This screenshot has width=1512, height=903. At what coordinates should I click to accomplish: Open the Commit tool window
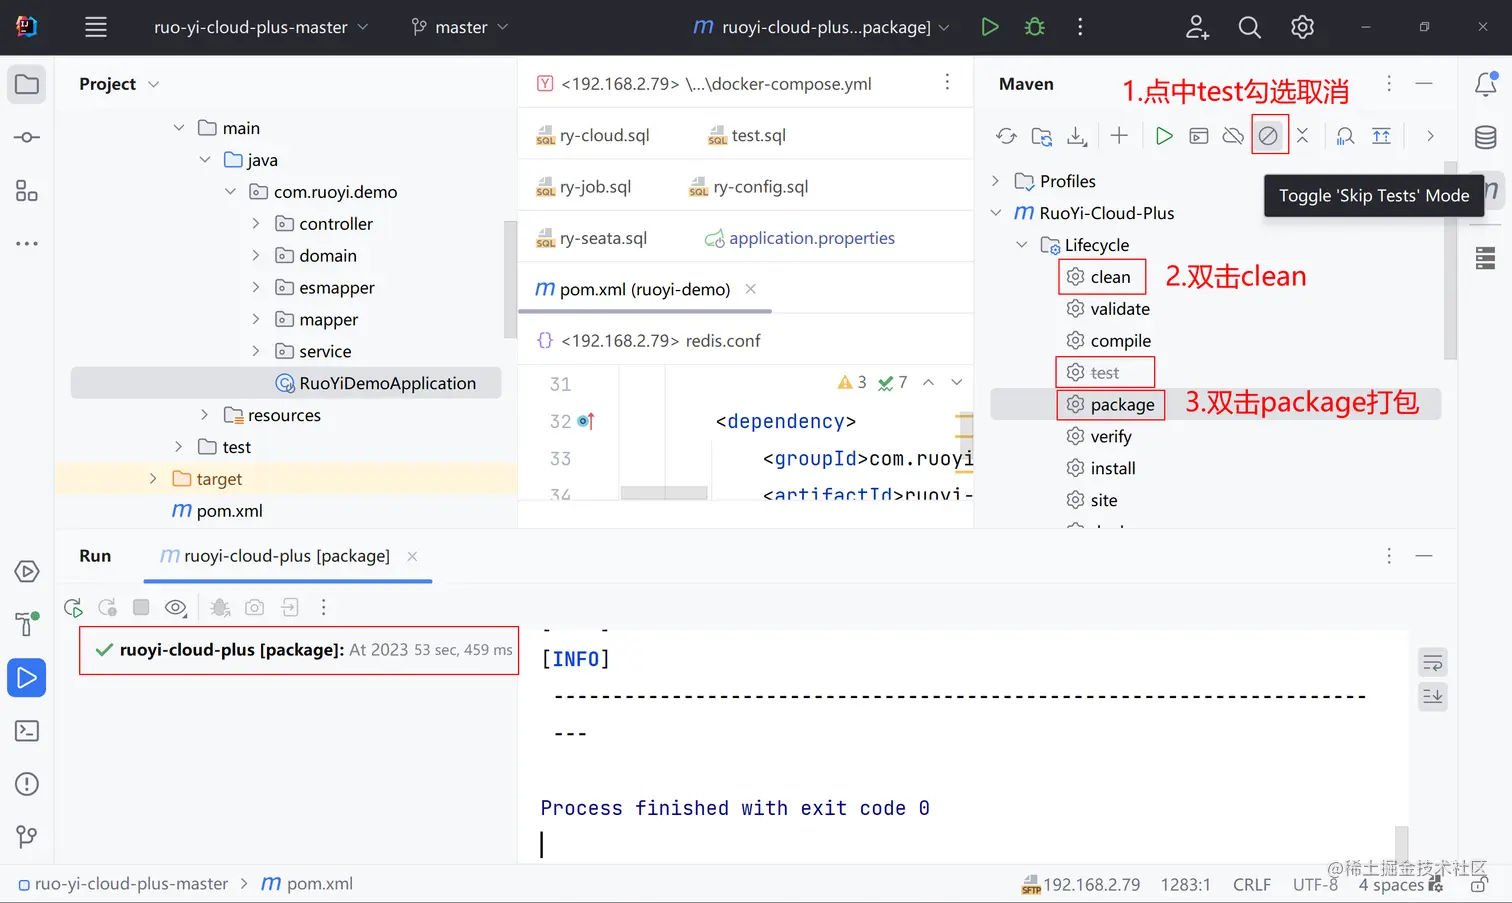tap(27, 137)
